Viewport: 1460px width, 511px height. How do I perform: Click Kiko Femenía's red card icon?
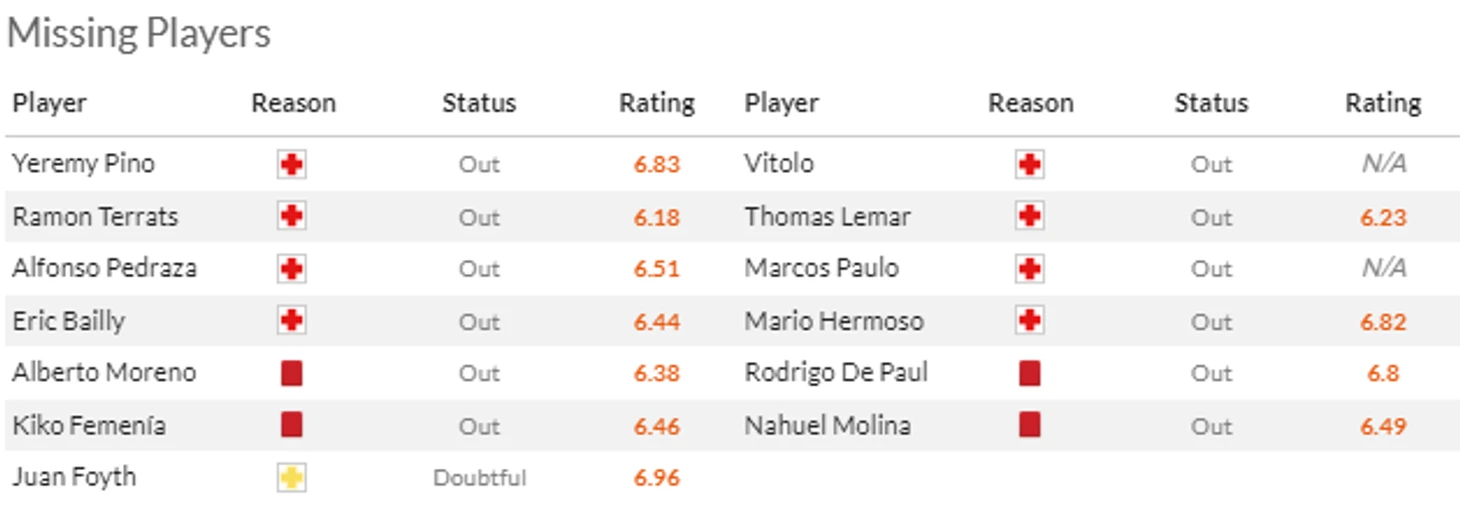292,425
